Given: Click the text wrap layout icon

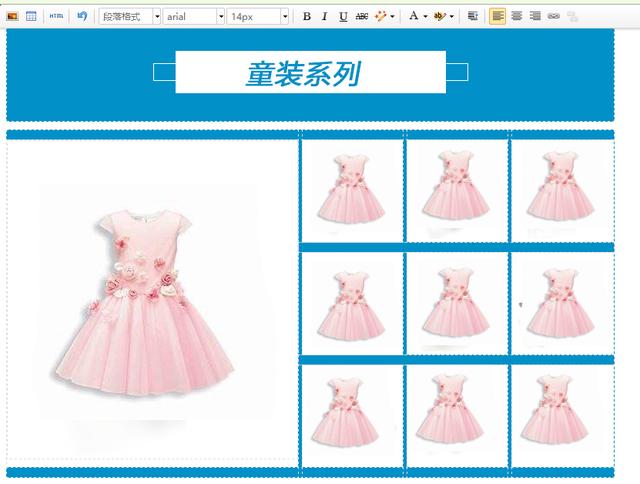Looking at the screenshot, I should [473, 16].
